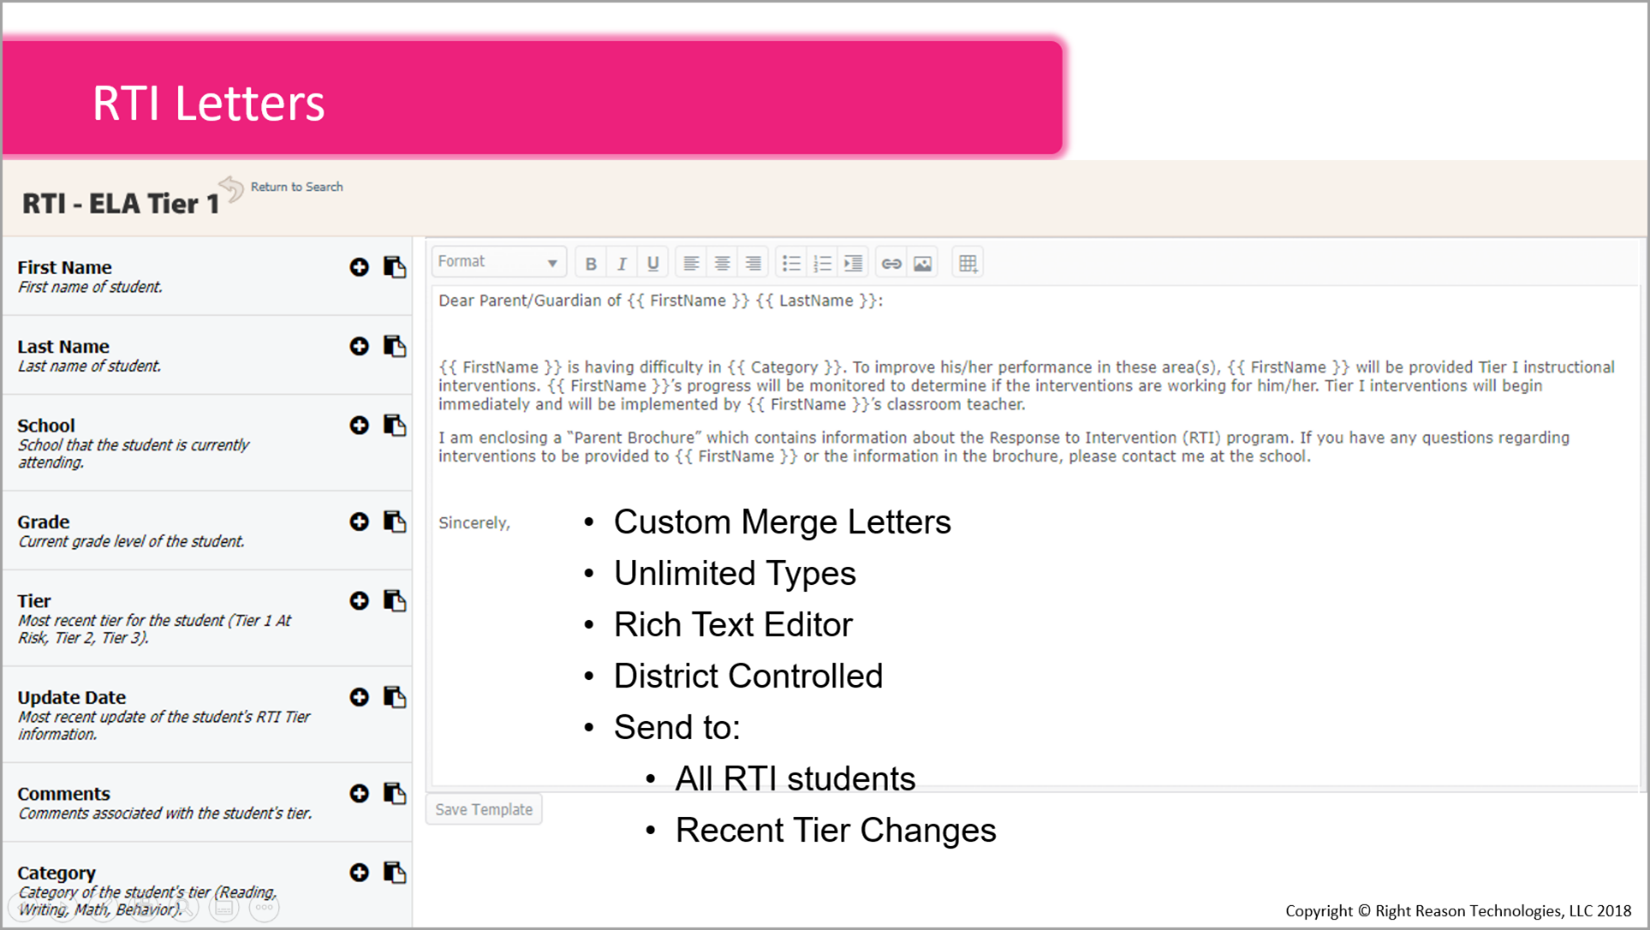
Task: Right align the paragraph
Action: click(x=753, y=261)
